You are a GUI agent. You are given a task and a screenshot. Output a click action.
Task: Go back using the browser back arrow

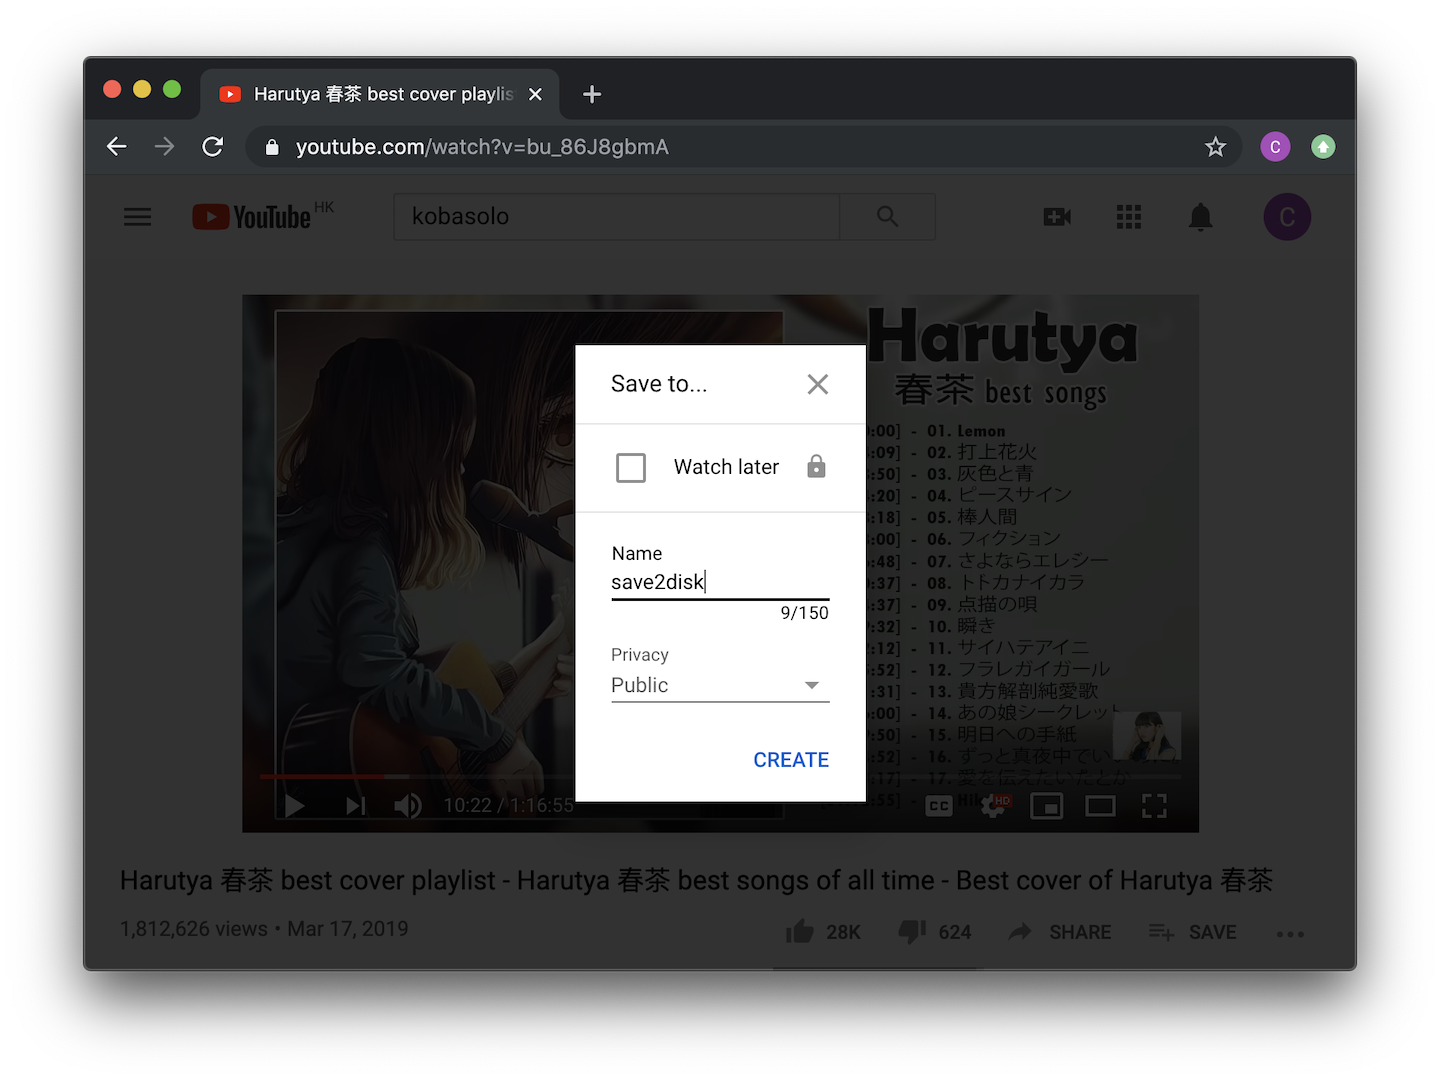117,147
